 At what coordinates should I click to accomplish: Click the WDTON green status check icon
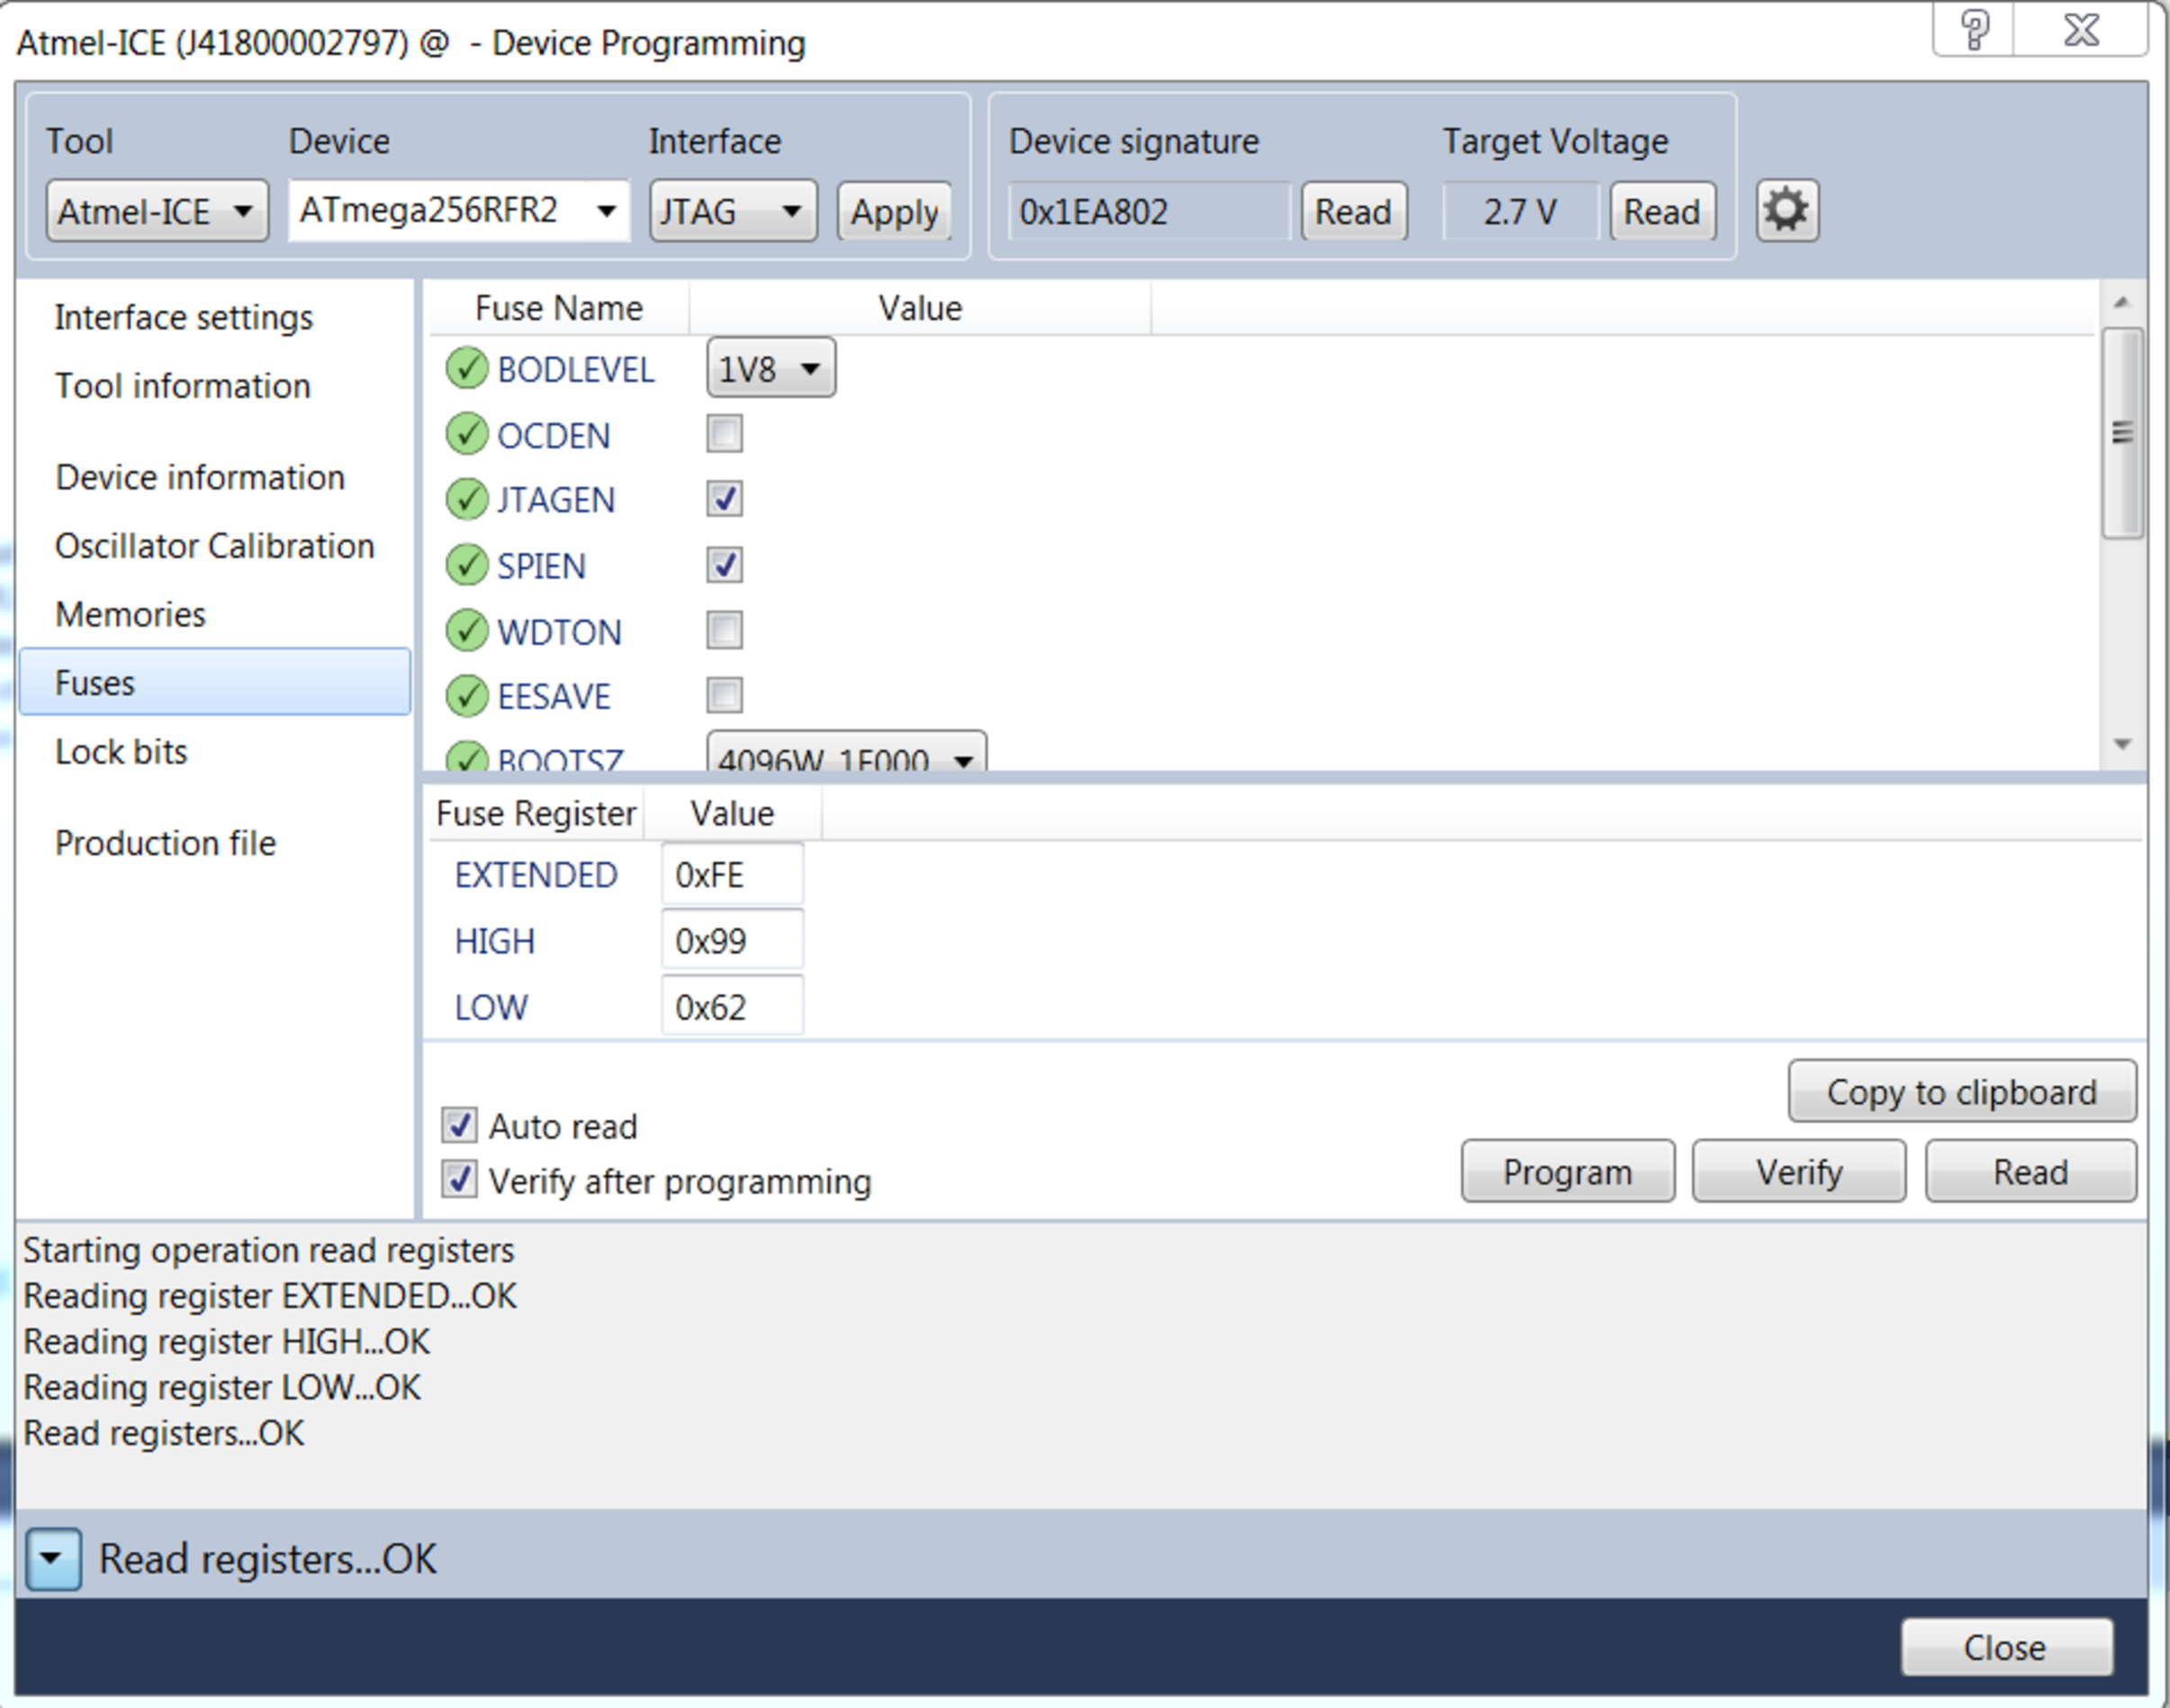[466, 631]
